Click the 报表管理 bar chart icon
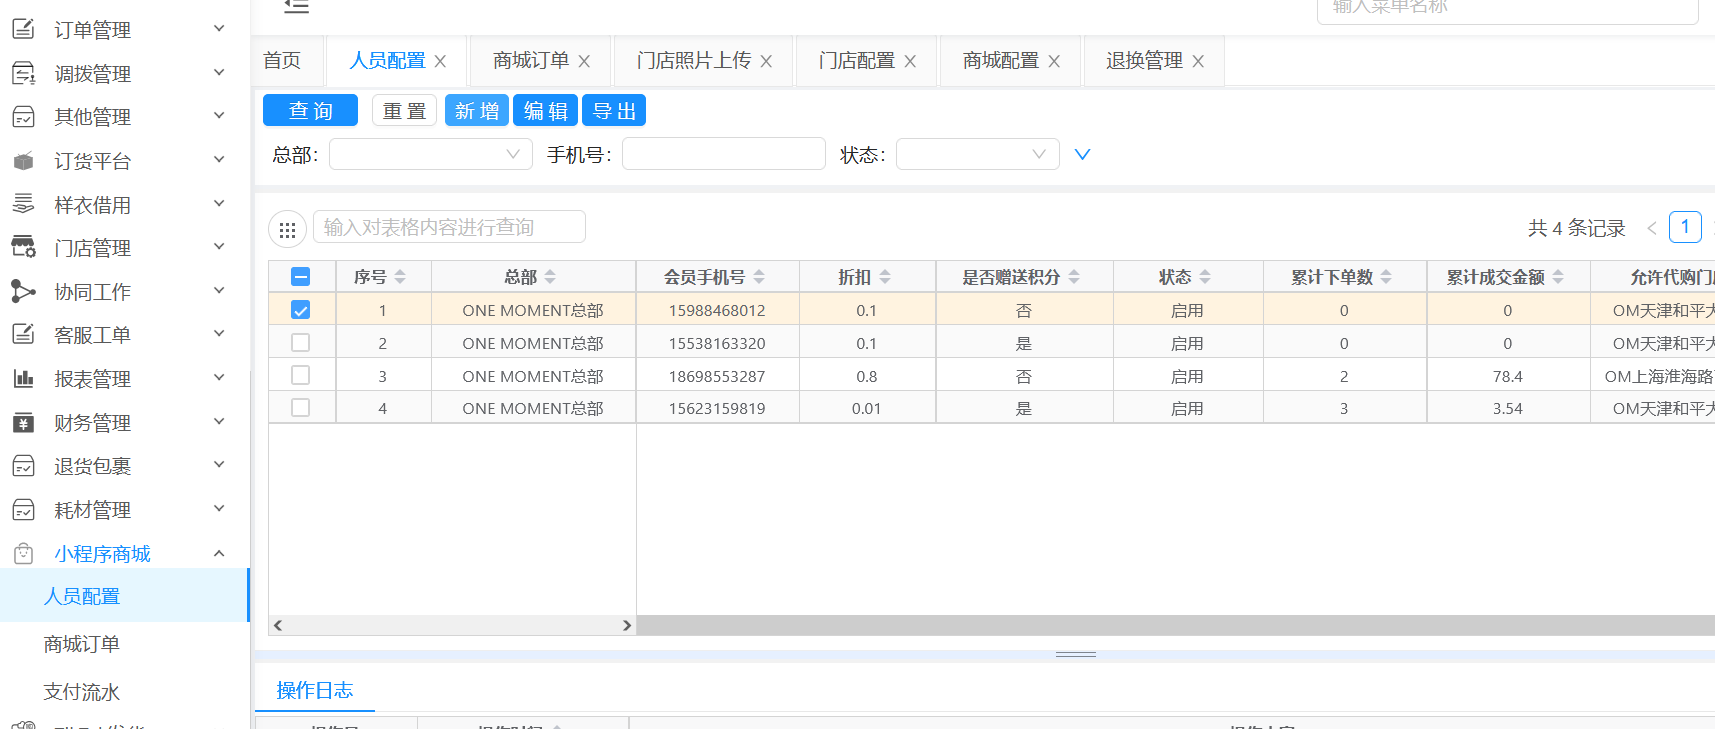This screenshot has height=729, width=1715. point(23,379)
